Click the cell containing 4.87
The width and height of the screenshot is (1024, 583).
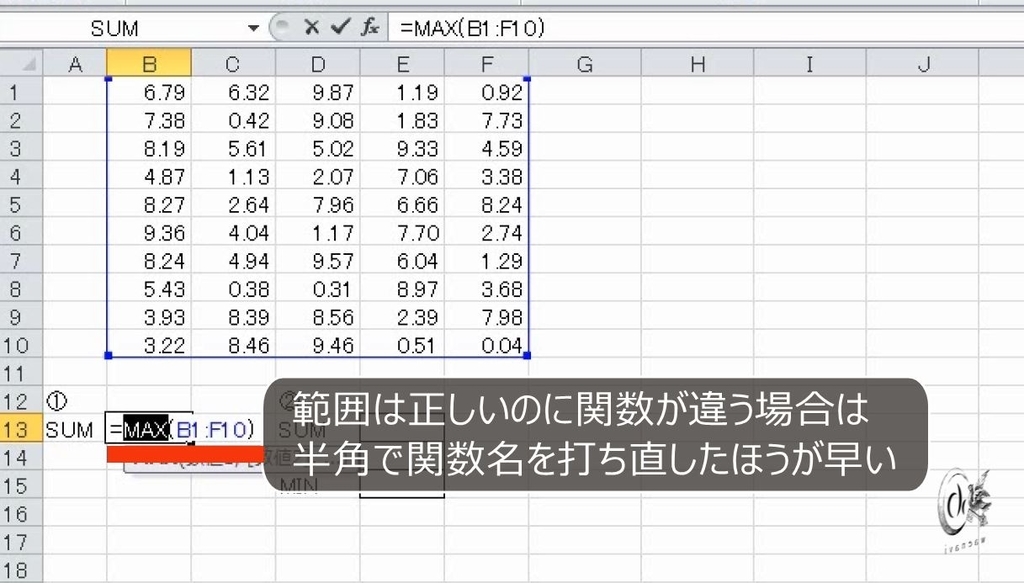point(150,176)
